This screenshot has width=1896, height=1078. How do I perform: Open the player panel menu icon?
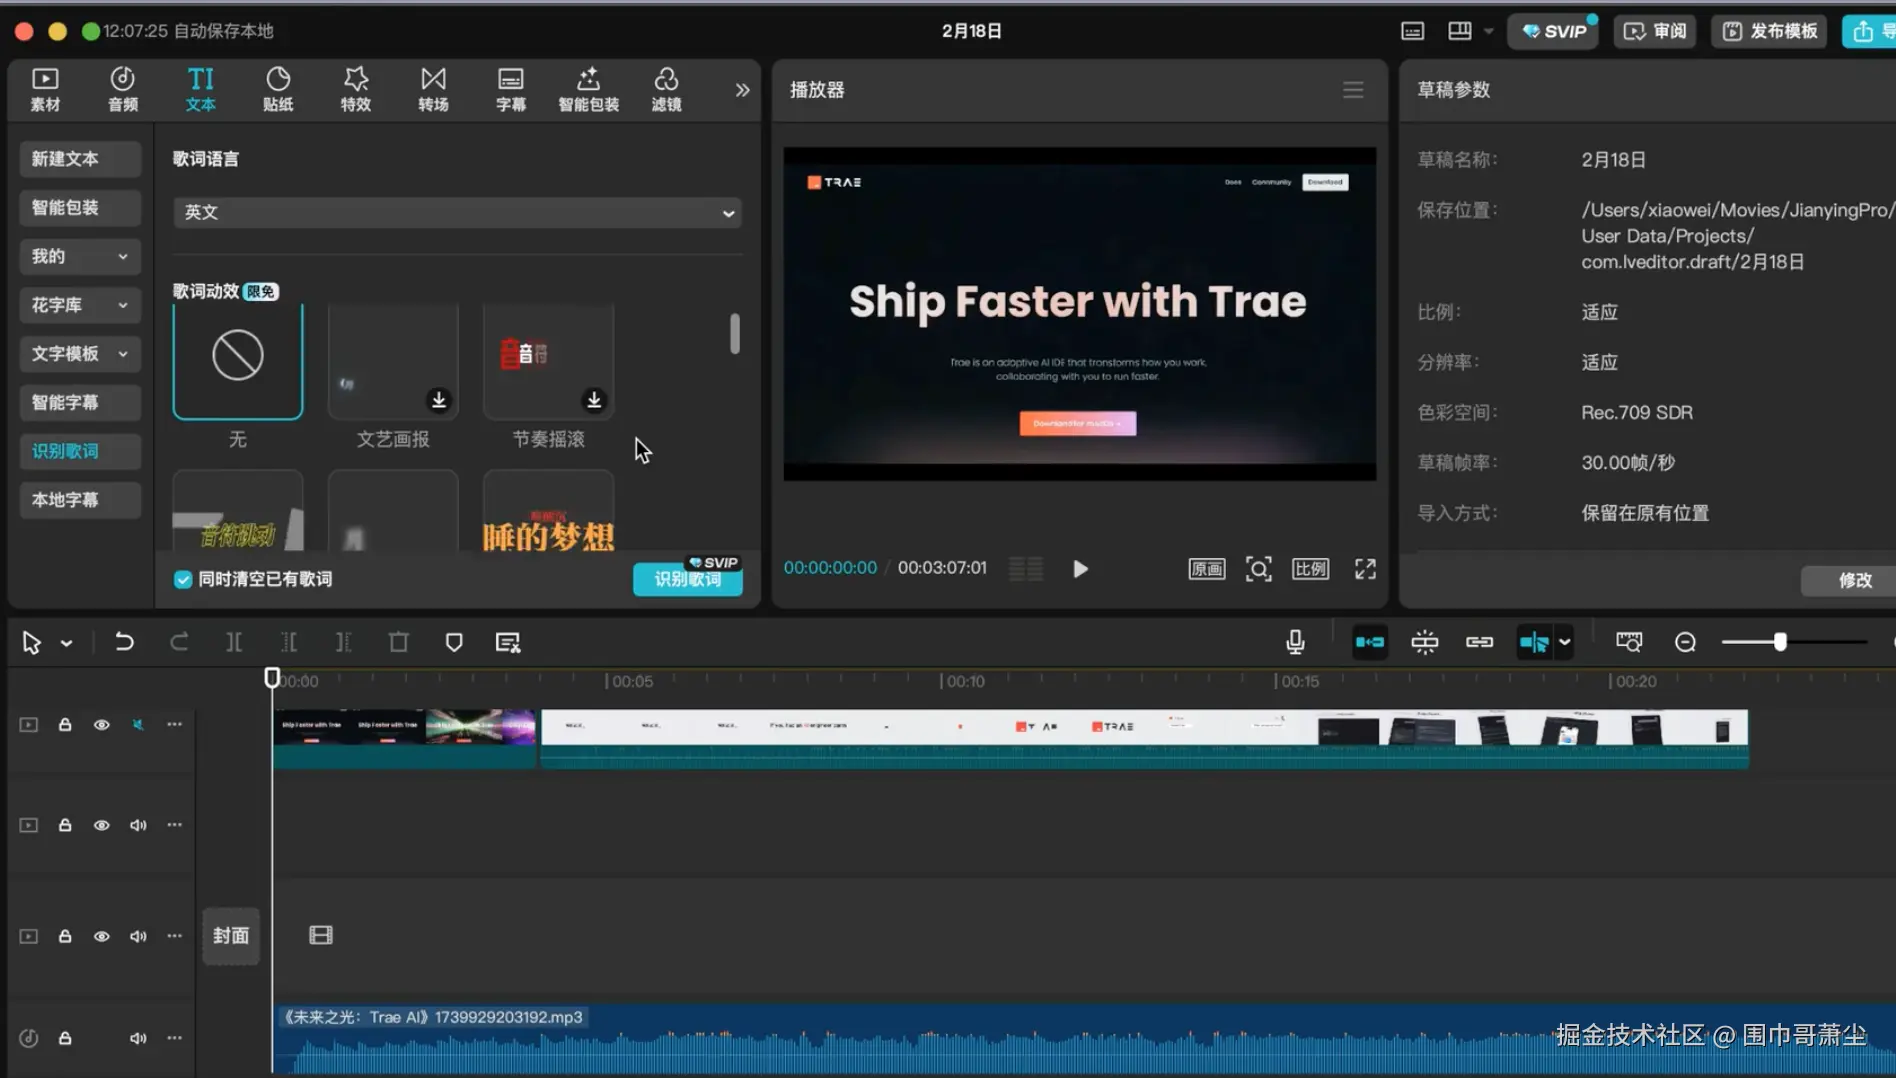1353,90
